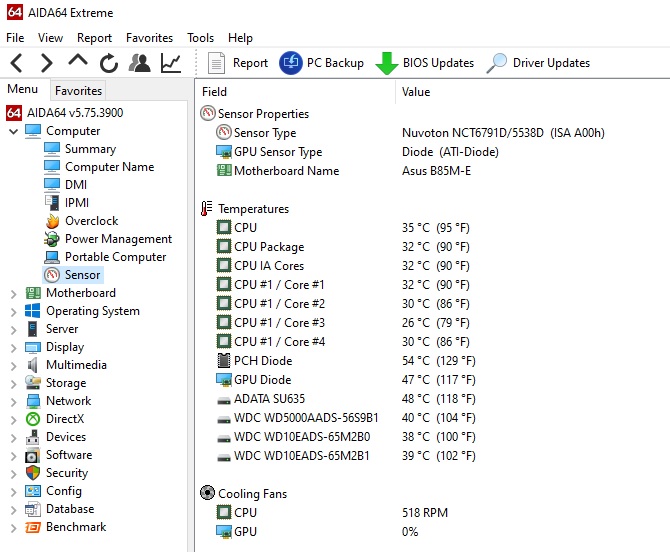Click the Devices tree icon
Image resolution: width=670 pixels, height=552 pixels.
pyautogui.click(x=33, y=437)
